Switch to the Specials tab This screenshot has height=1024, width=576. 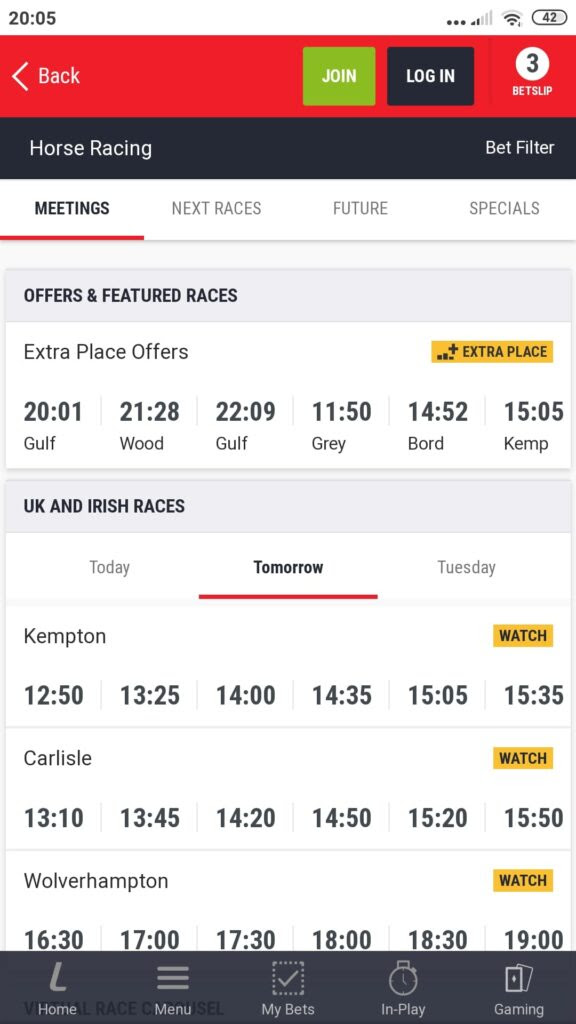(x=504, y=208)
